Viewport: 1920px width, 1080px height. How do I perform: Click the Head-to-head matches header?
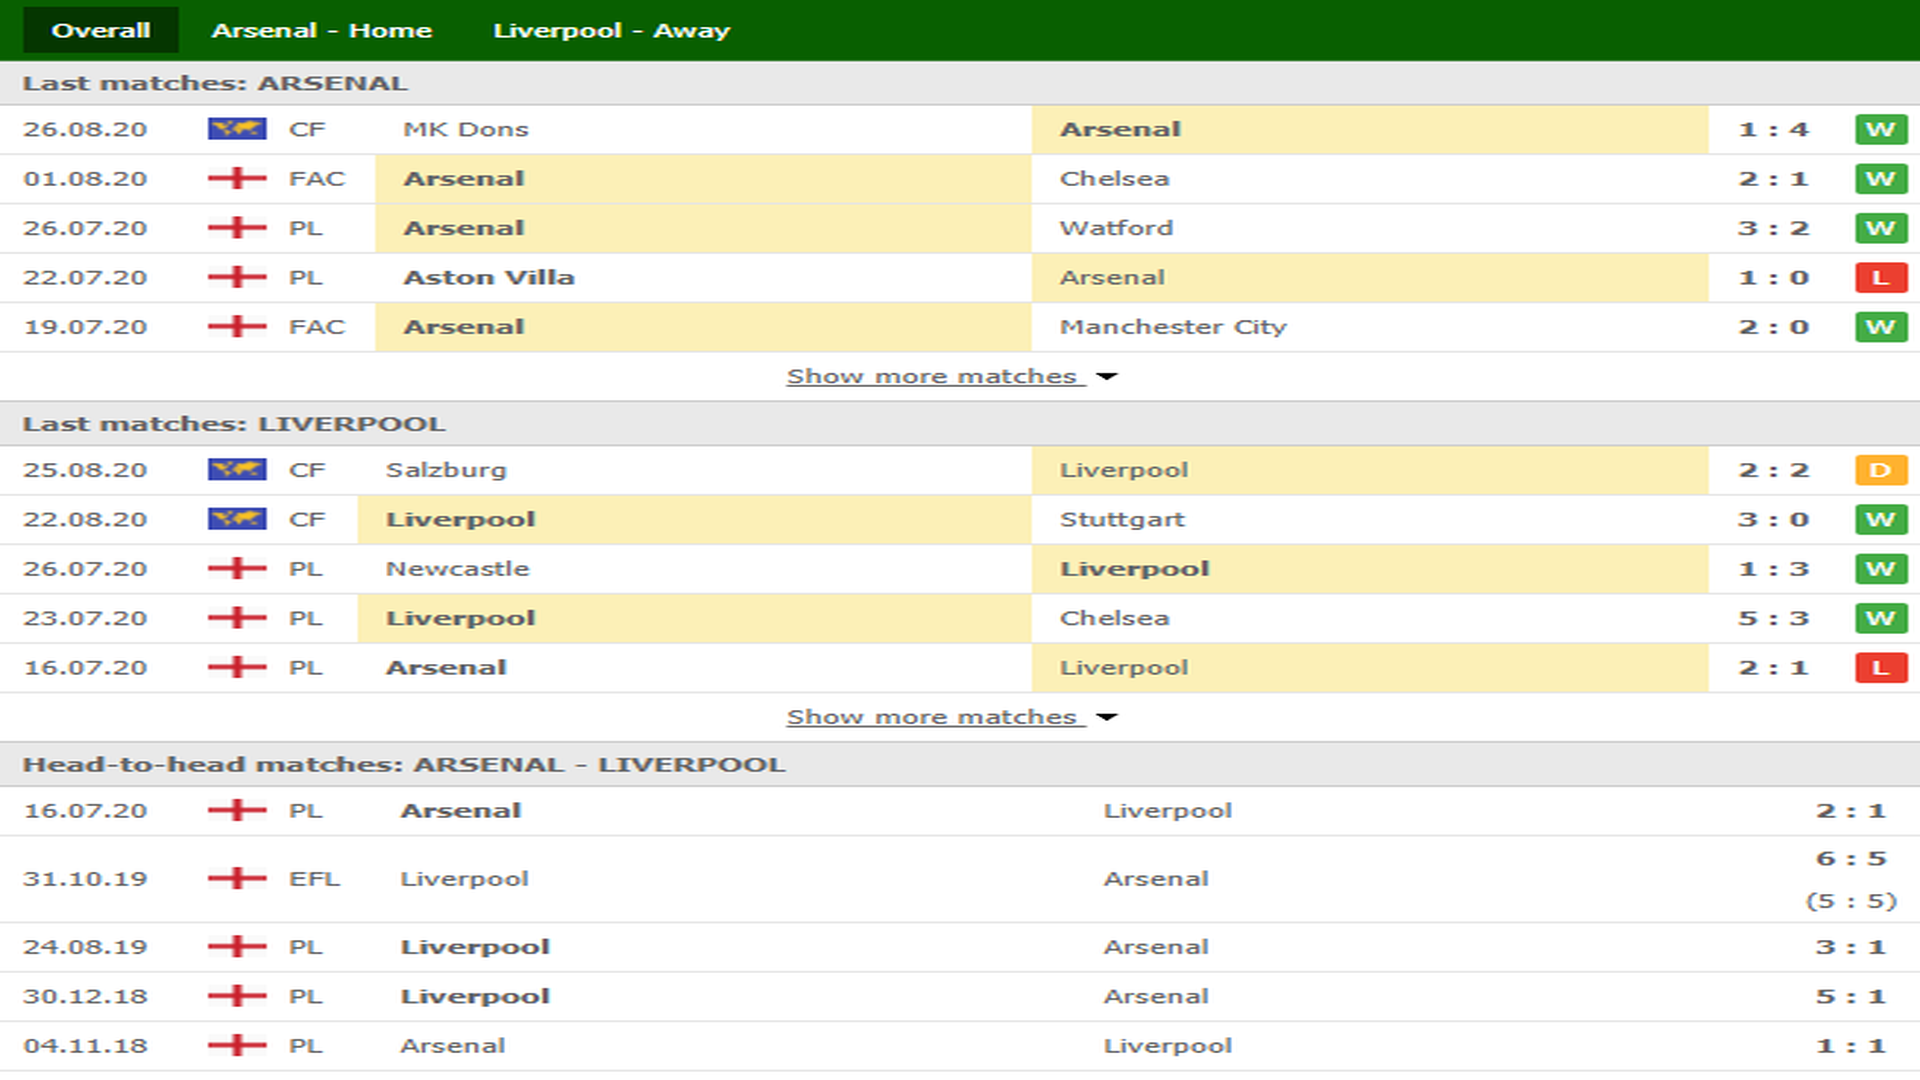coord(404,765)
